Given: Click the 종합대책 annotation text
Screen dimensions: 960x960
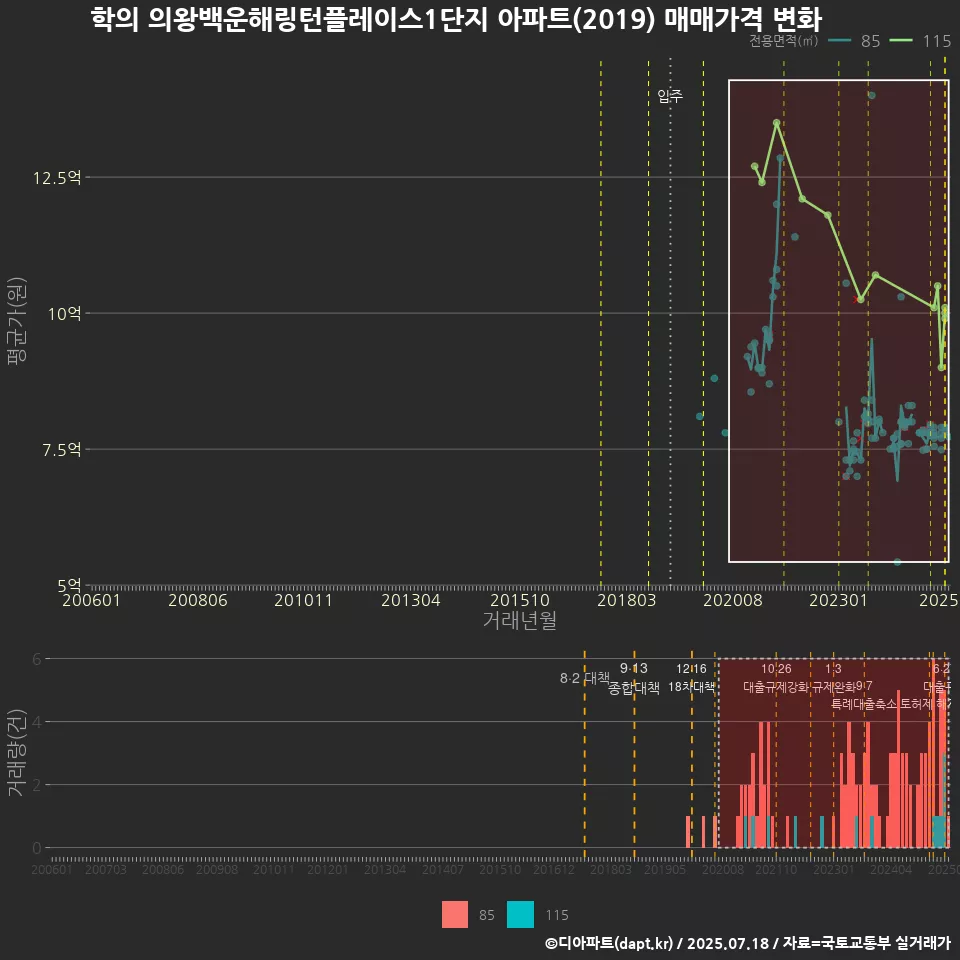Looking at the screenshot, I should (634, 688).
